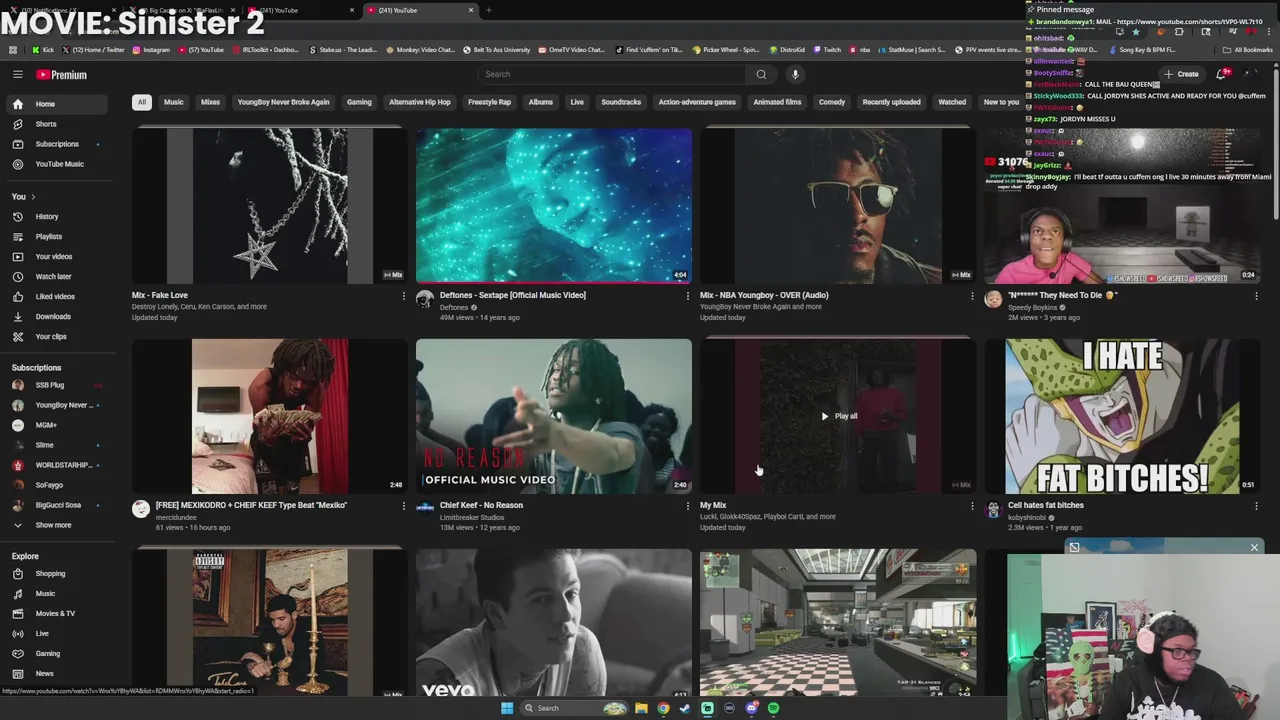The image size is (1280, 720).
Task: Select the All filter chip
Action: (142, 102)
